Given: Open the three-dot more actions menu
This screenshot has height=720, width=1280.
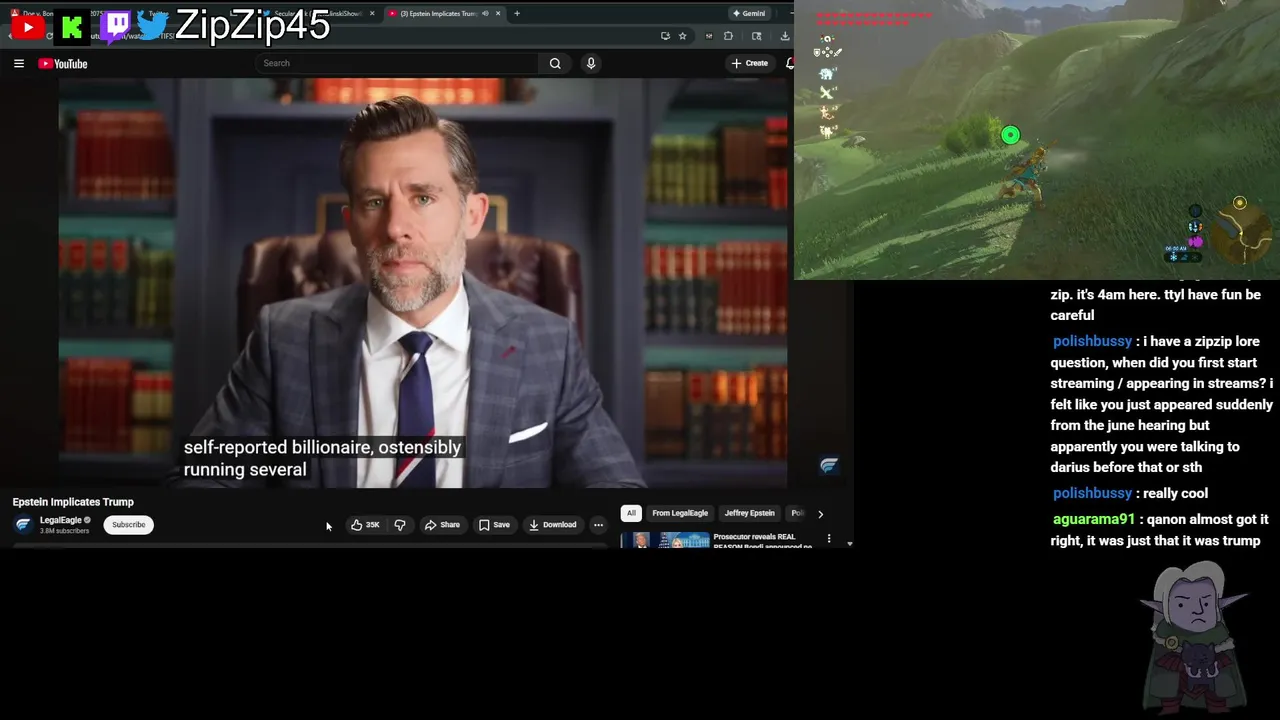Looking at the screenshot, I should (598, 525).
